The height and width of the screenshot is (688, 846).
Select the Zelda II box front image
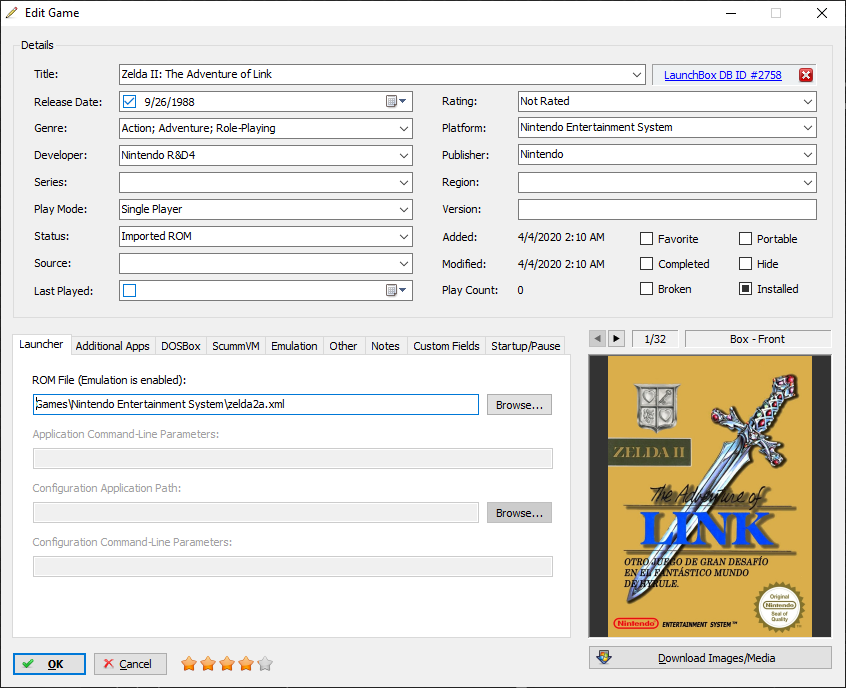710,496
